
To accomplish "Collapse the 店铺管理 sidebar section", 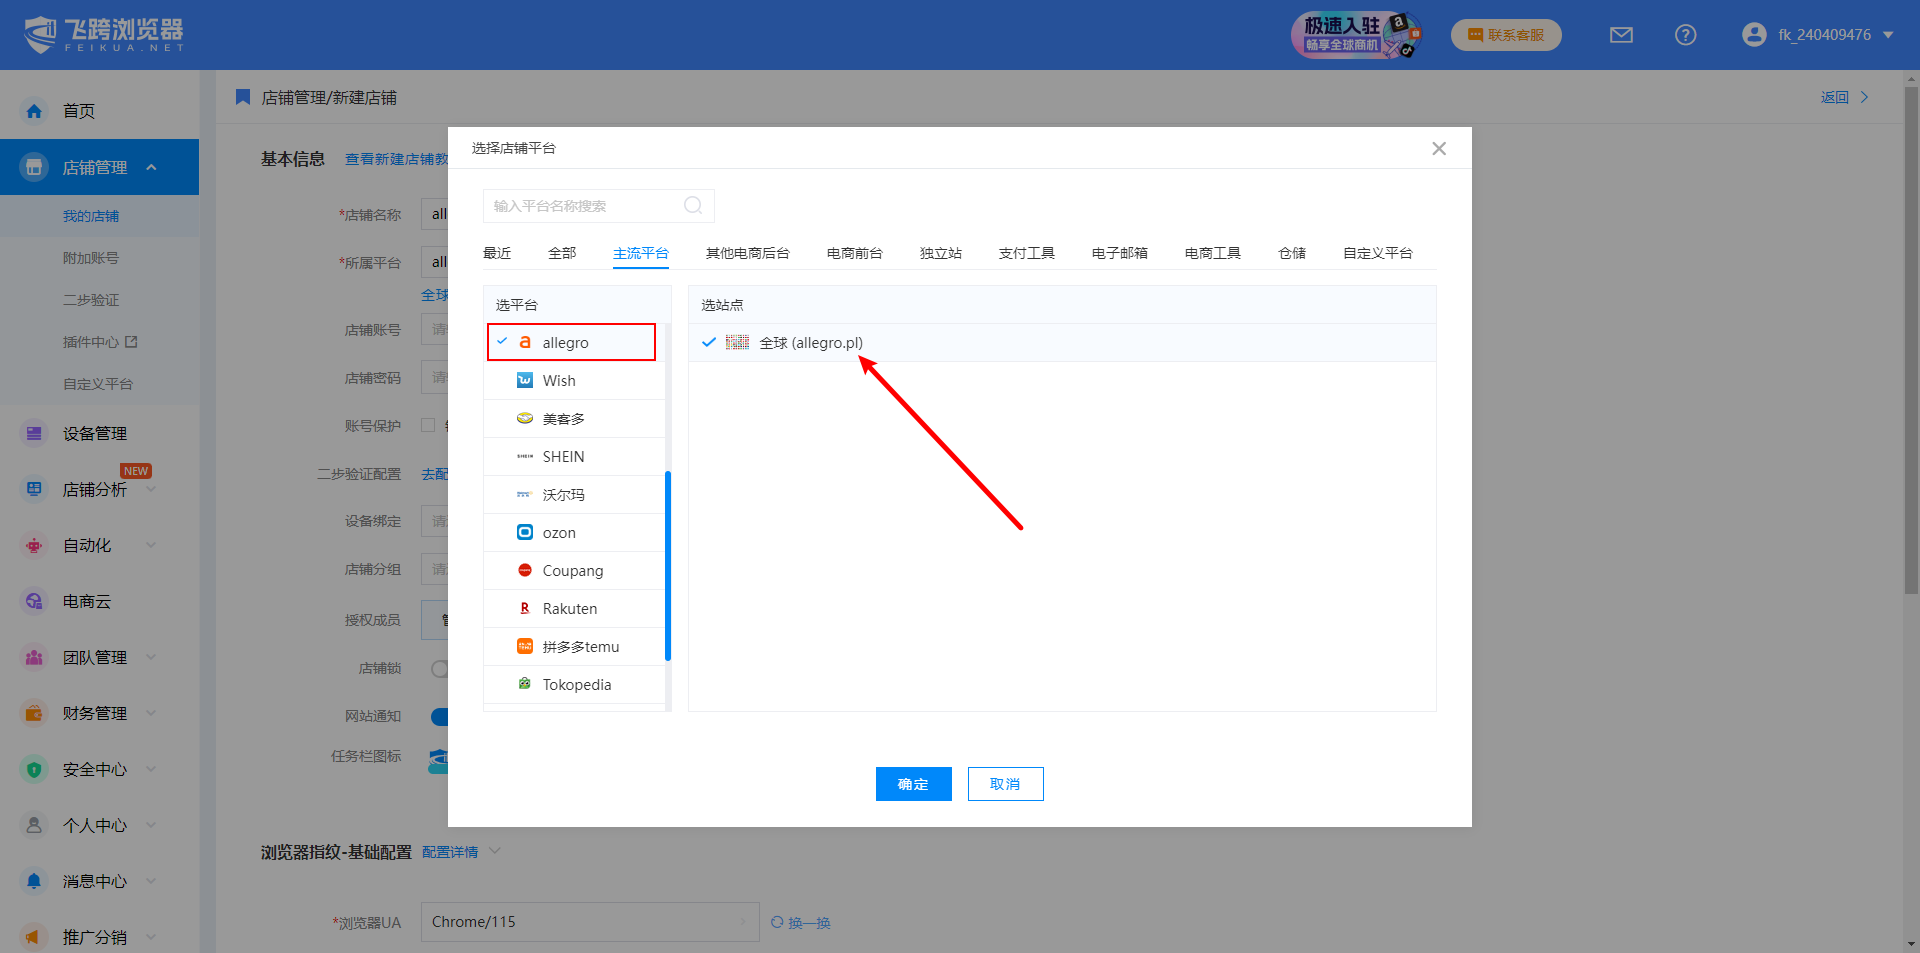I will [152, 167].
